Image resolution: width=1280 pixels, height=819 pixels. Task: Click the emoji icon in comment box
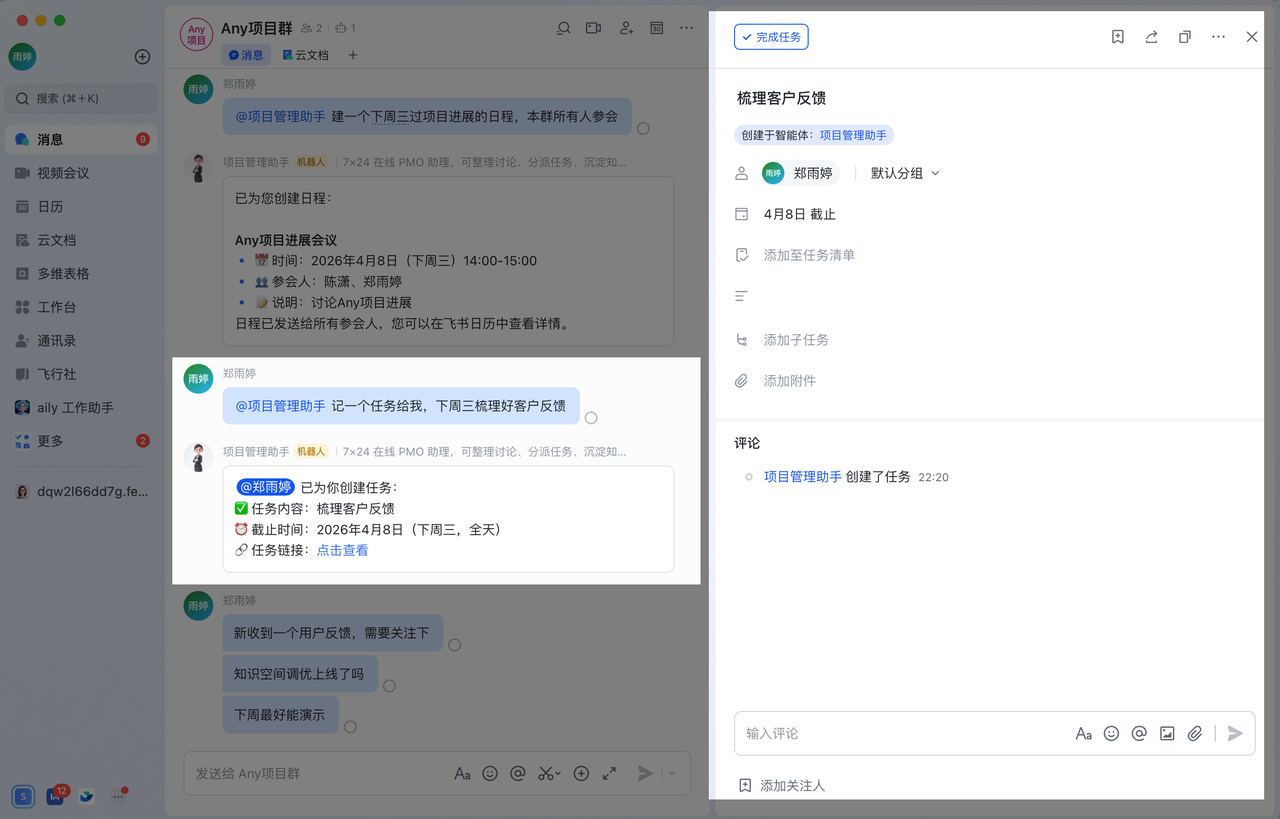1111,734
